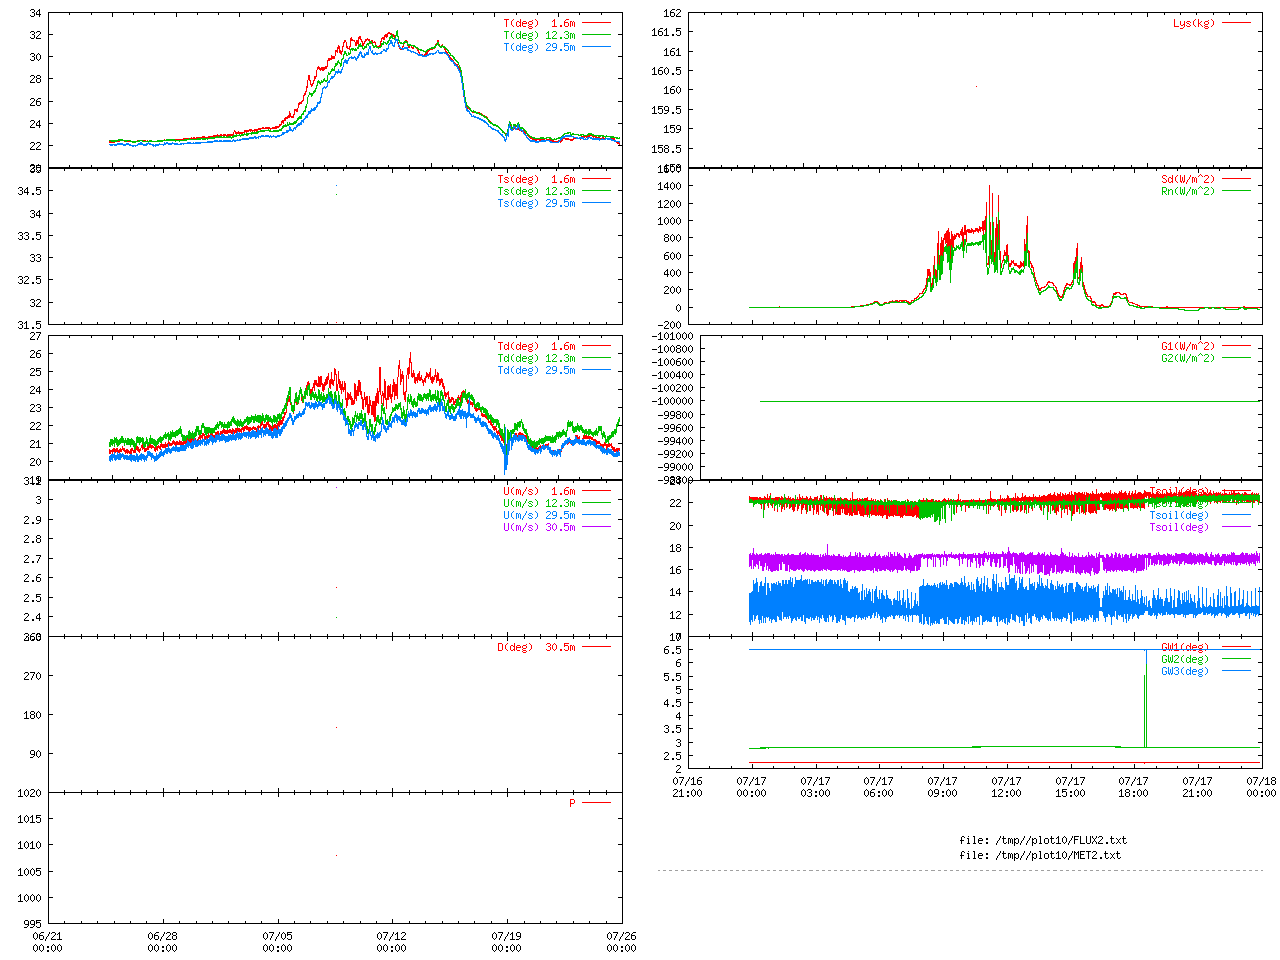Image resolution: width=1280 pixels, height=960 pixels.
Task: Click the green Rn(W/m^2) legend line
Action: point(1236,191)
